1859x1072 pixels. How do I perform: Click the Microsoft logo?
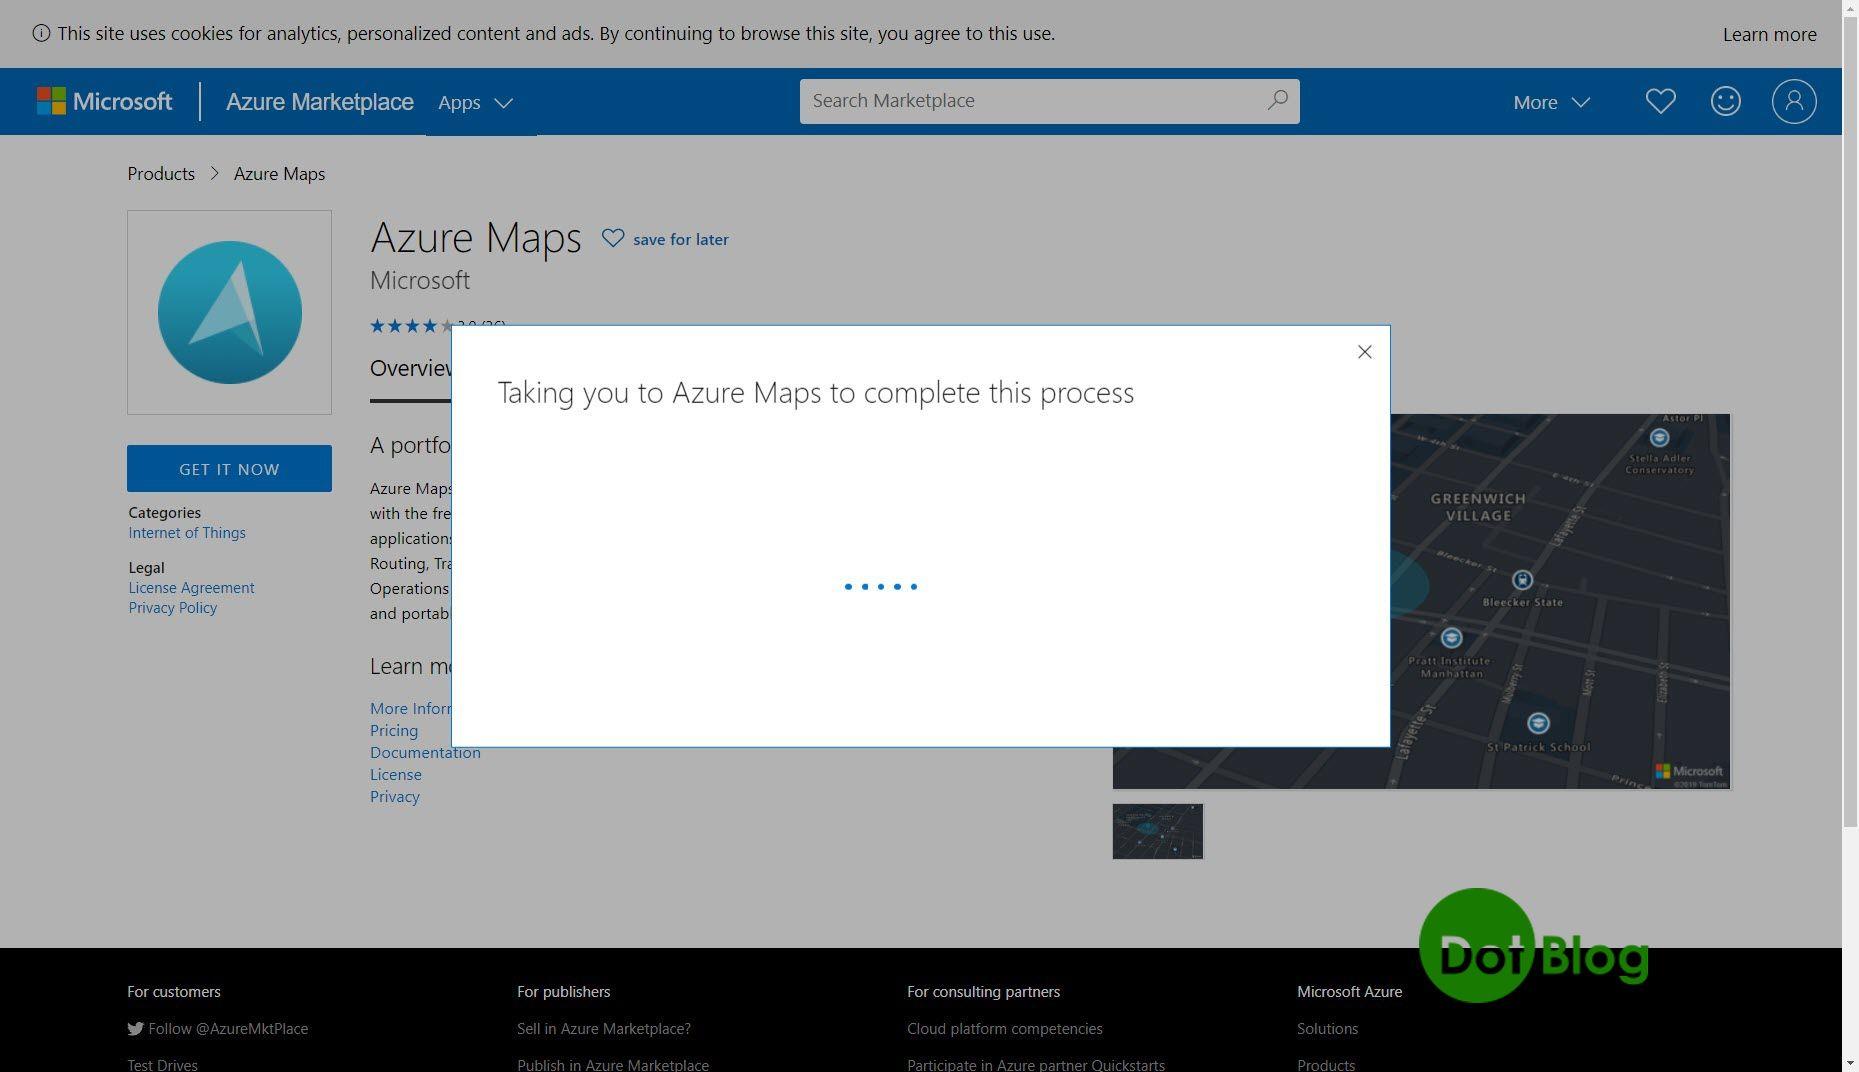103,101
